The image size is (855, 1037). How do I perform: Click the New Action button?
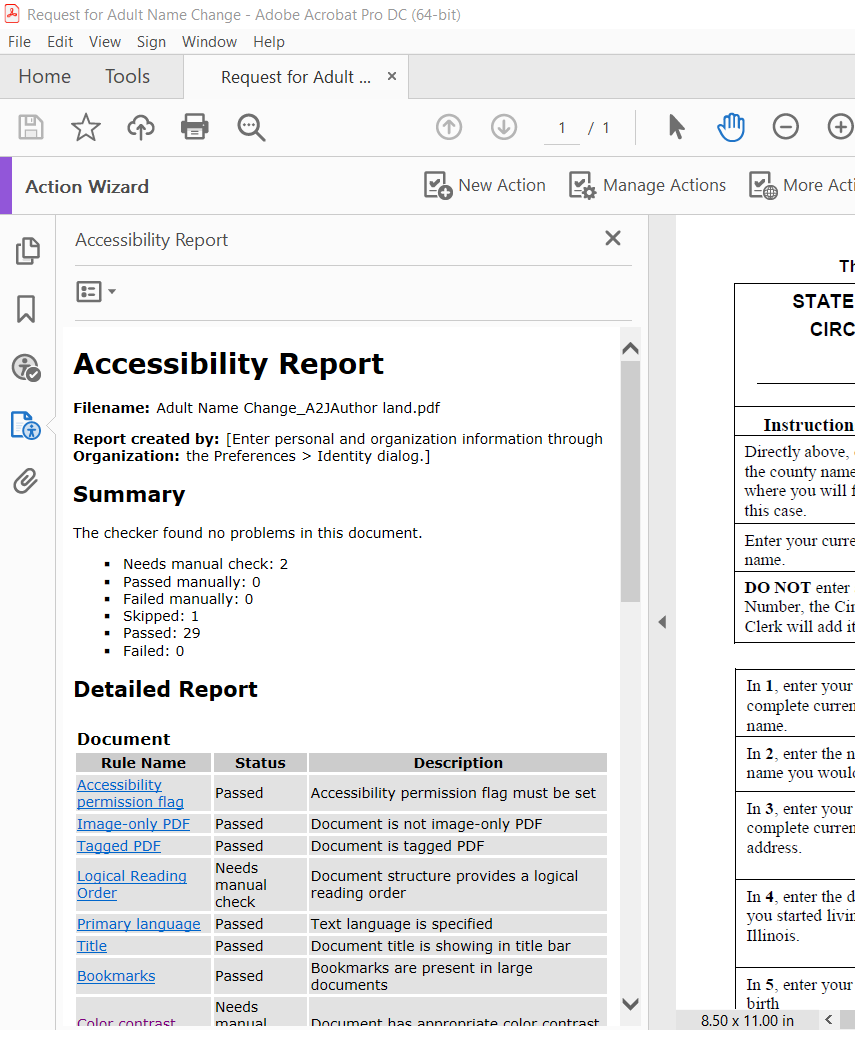(x=485, y=186)
